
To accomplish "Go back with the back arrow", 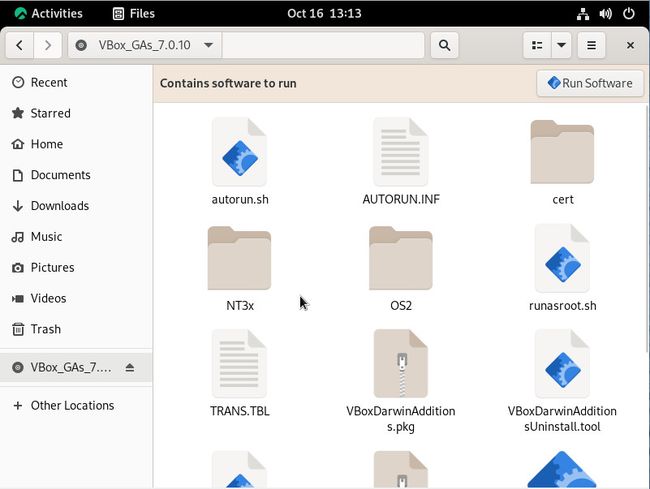I will click(19, 45).
